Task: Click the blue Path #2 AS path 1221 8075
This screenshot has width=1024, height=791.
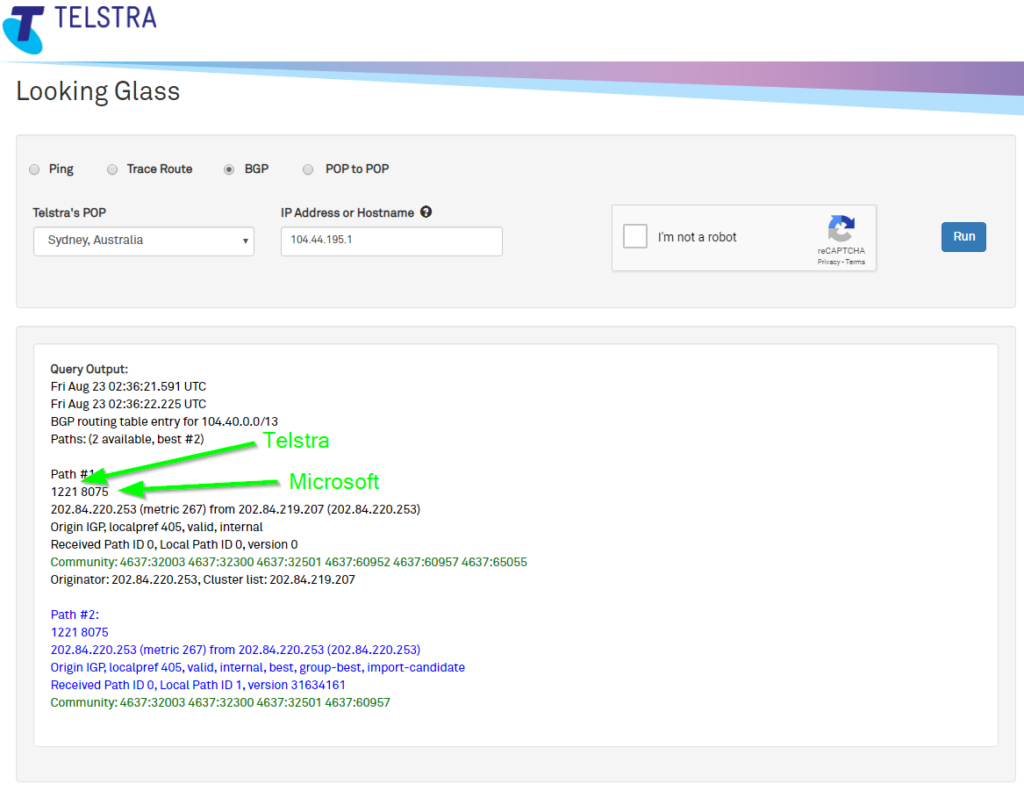Action: pos(80,632)
